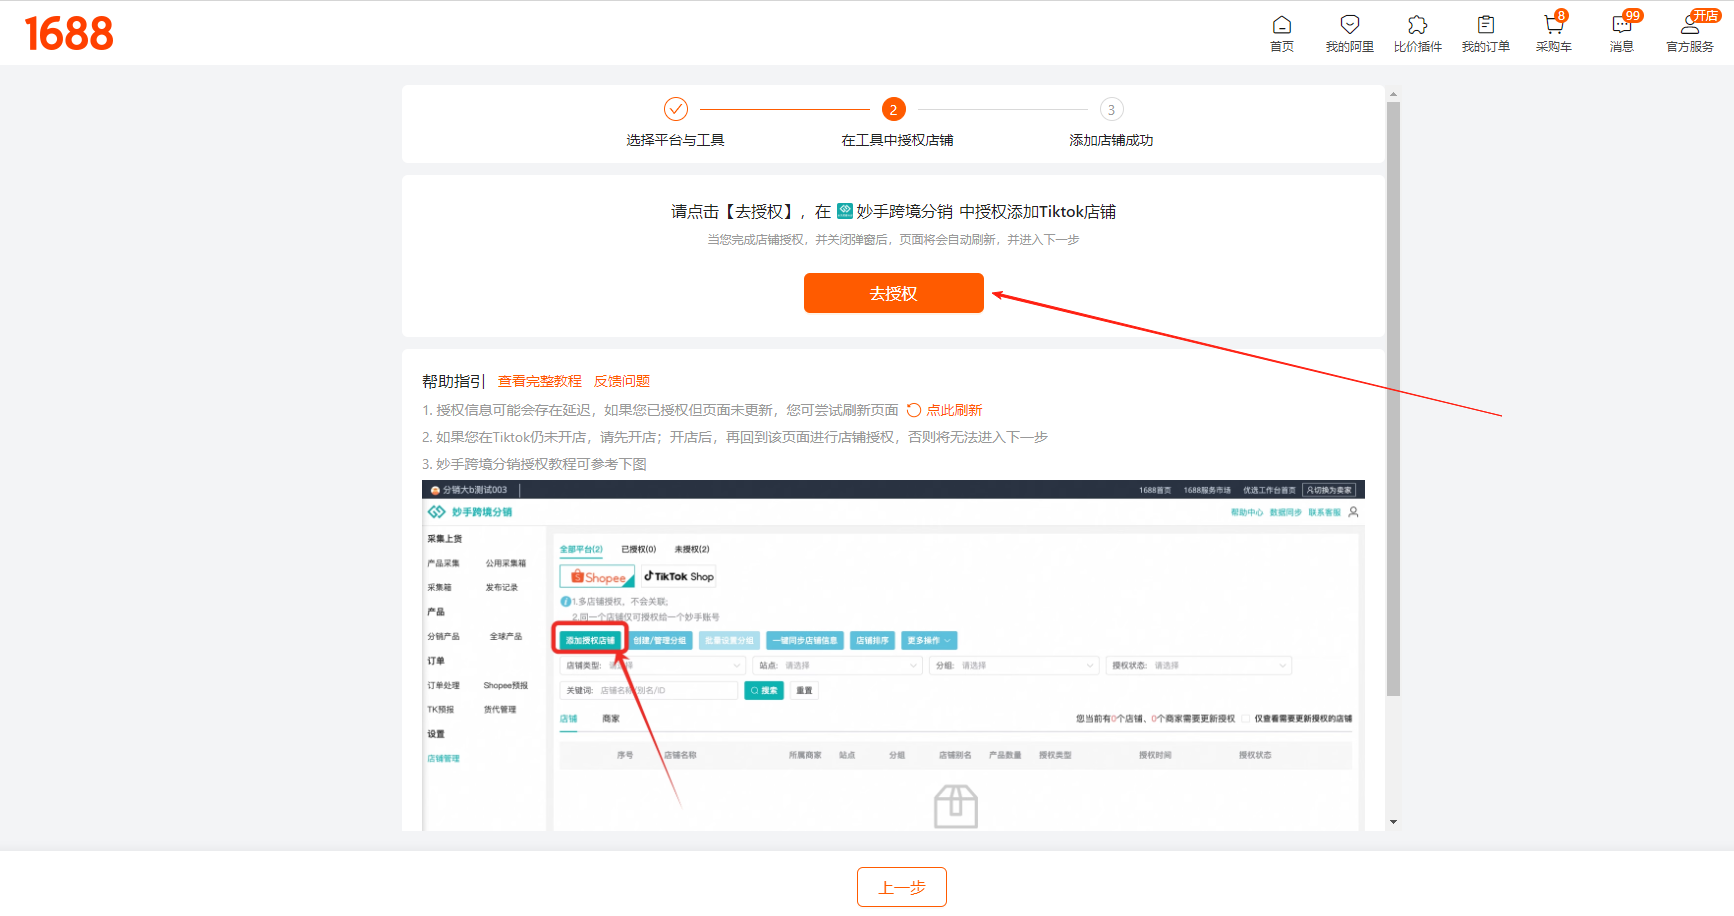Click the completed step one check icon
This screenshot has width=1734, height=916.
point(676,109)
